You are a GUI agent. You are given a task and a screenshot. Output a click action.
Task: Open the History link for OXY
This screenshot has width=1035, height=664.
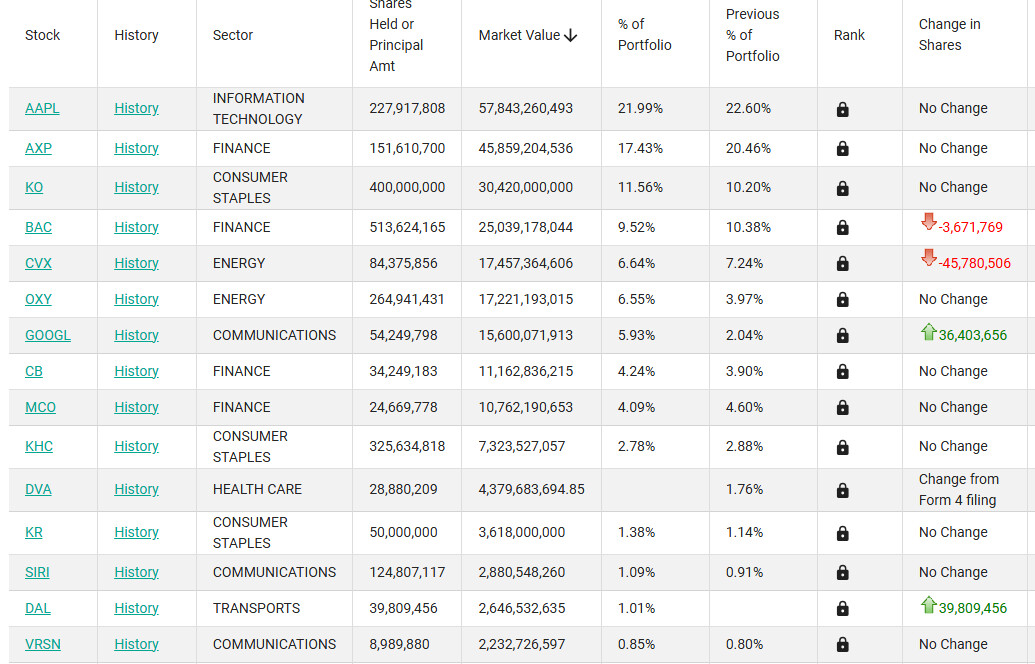pos(136,299)
